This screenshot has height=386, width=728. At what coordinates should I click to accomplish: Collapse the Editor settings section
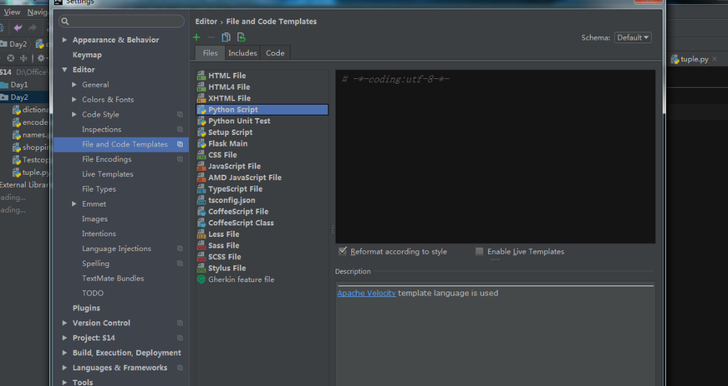(65, 70)
